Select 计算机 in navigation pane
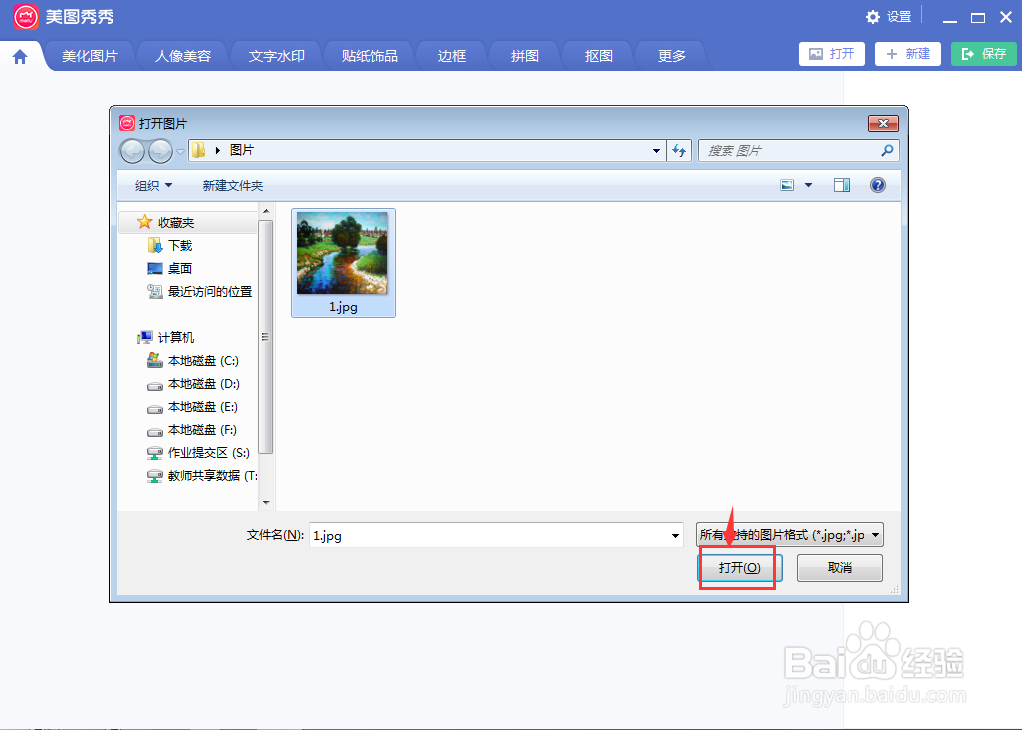 click(166, 338)
